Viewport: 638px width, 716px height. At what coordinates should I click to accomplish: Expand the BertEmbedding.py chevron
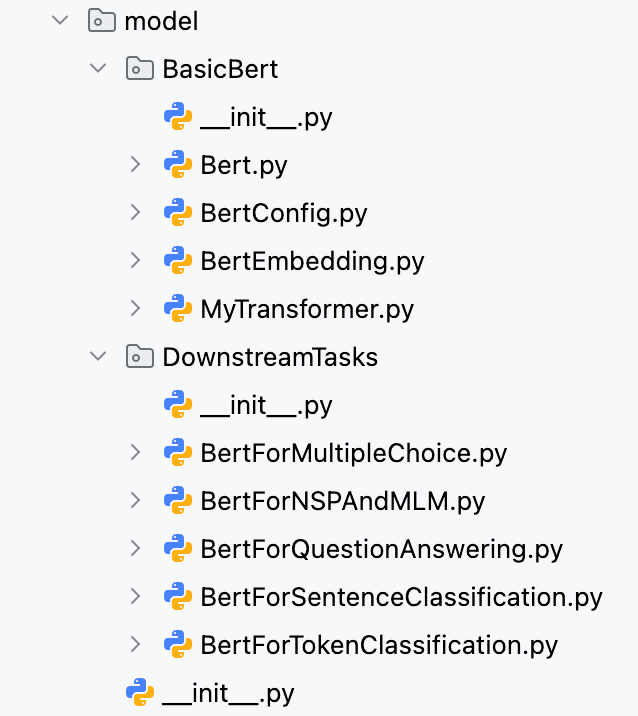pyautogui.click(x=135, y=260)
